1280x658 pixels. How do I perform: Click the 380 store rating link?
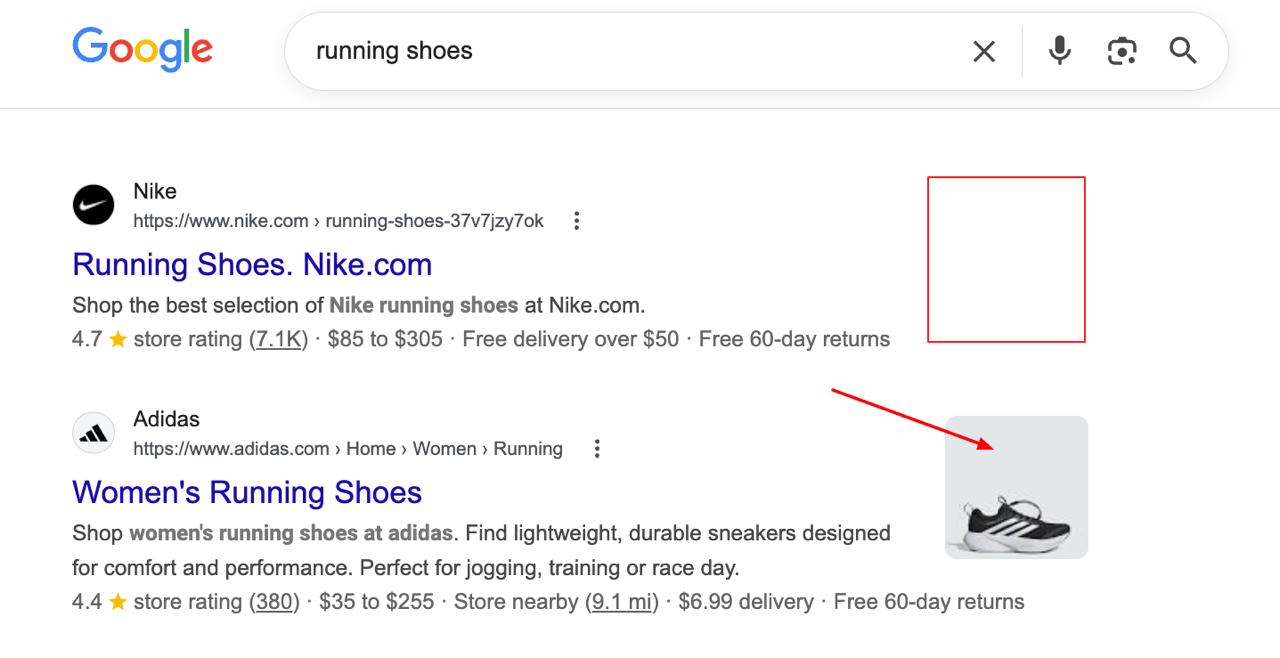click(x=273, y=601)
